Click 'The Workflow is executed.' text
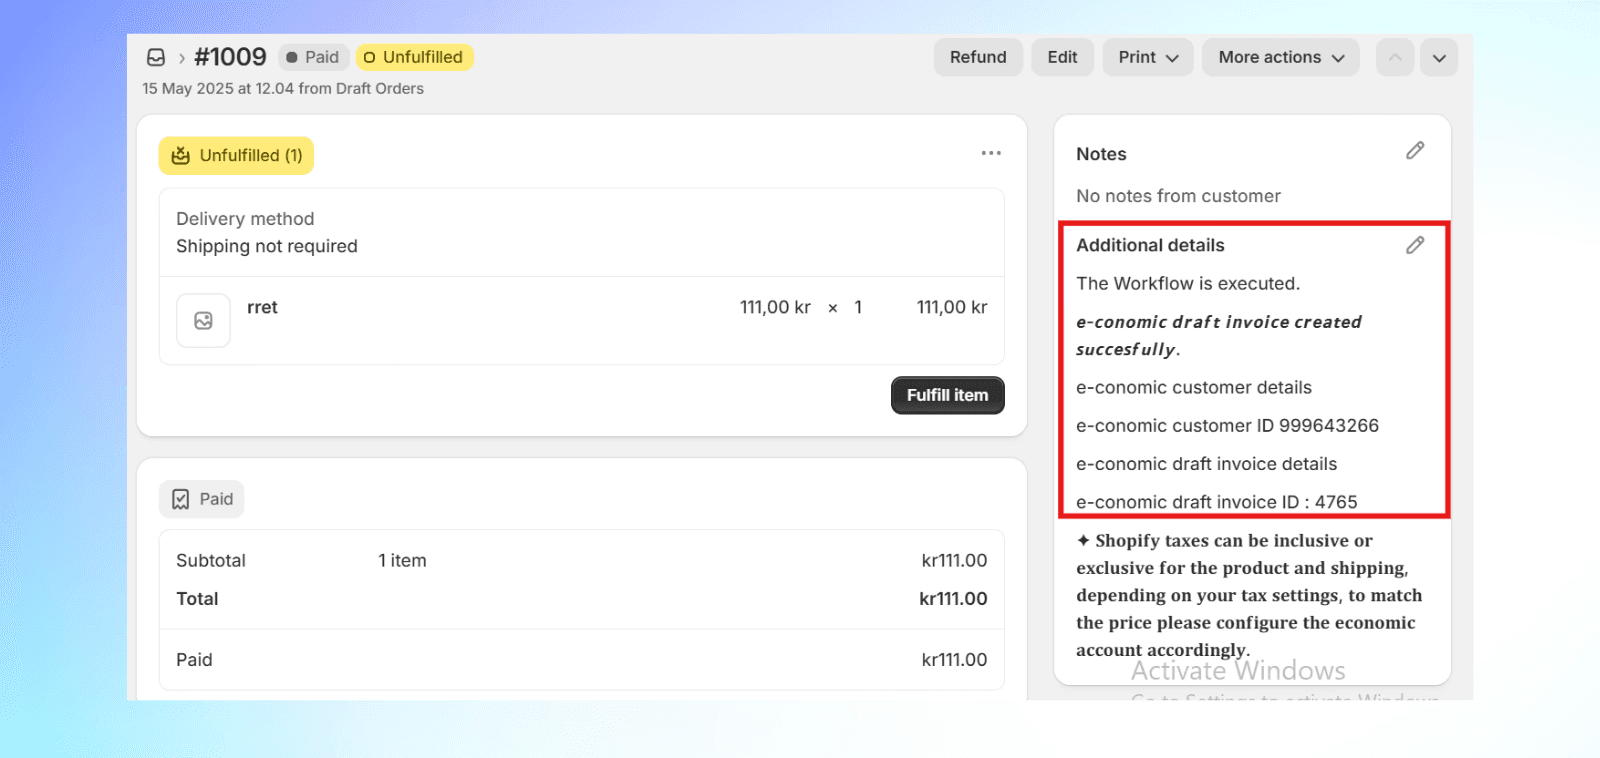Screen dimensions: 1600x758 click(x=1188, y=283)
